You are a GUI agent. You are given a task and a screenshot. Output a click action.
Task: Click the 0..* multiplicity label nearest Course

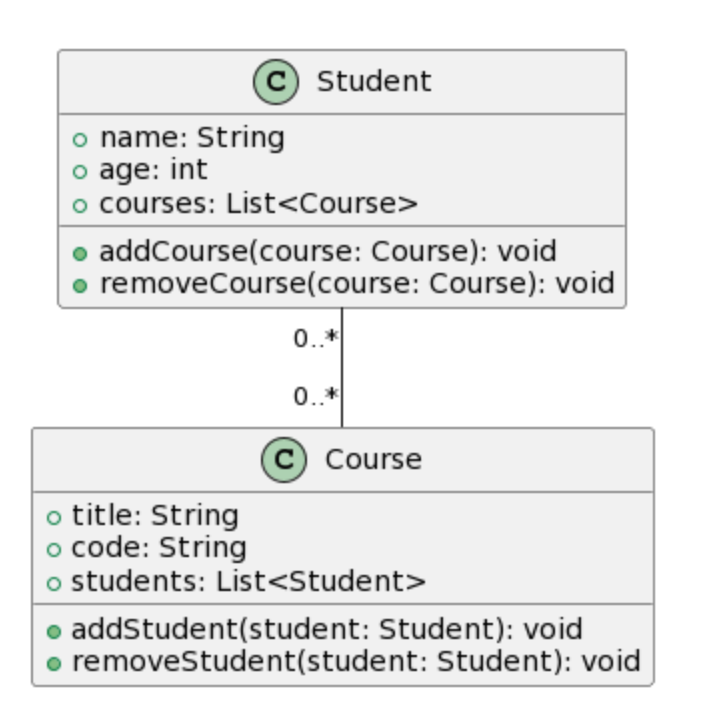pyautogui.click(x=315, y=397)
